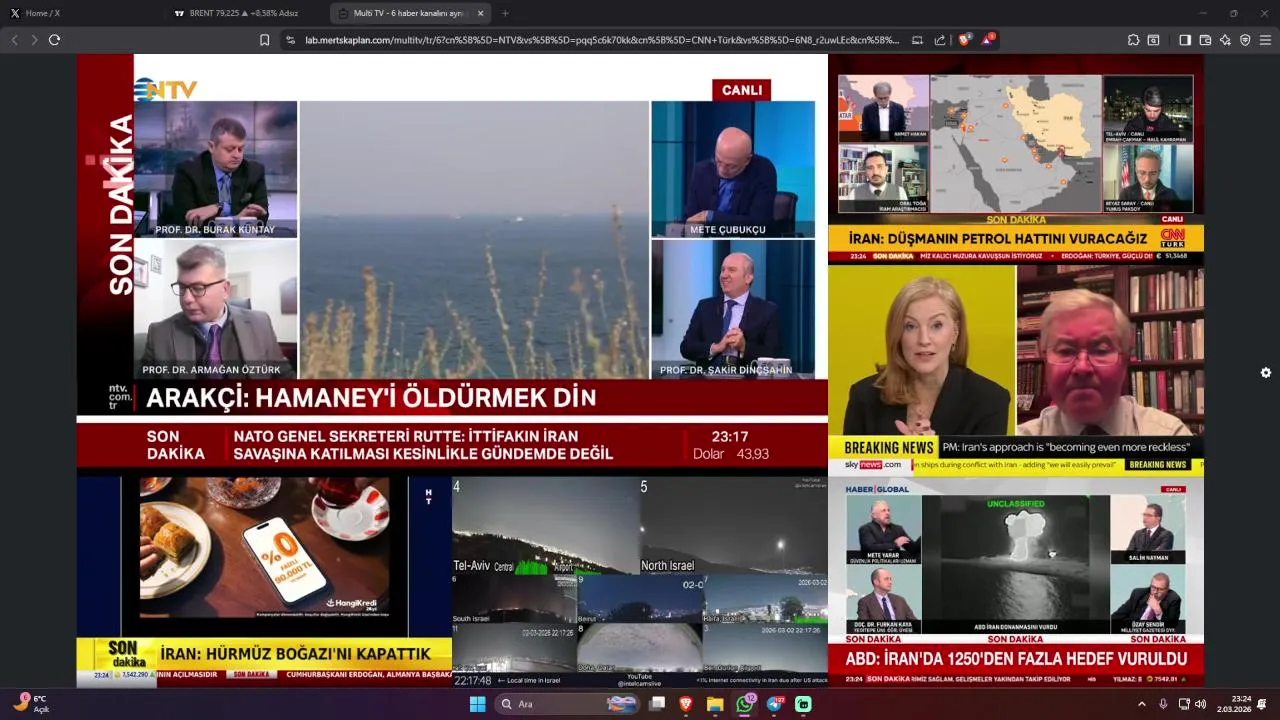Open Task View on the taskbar
This screenshot has width=1280, height=720.
[657, 704]
